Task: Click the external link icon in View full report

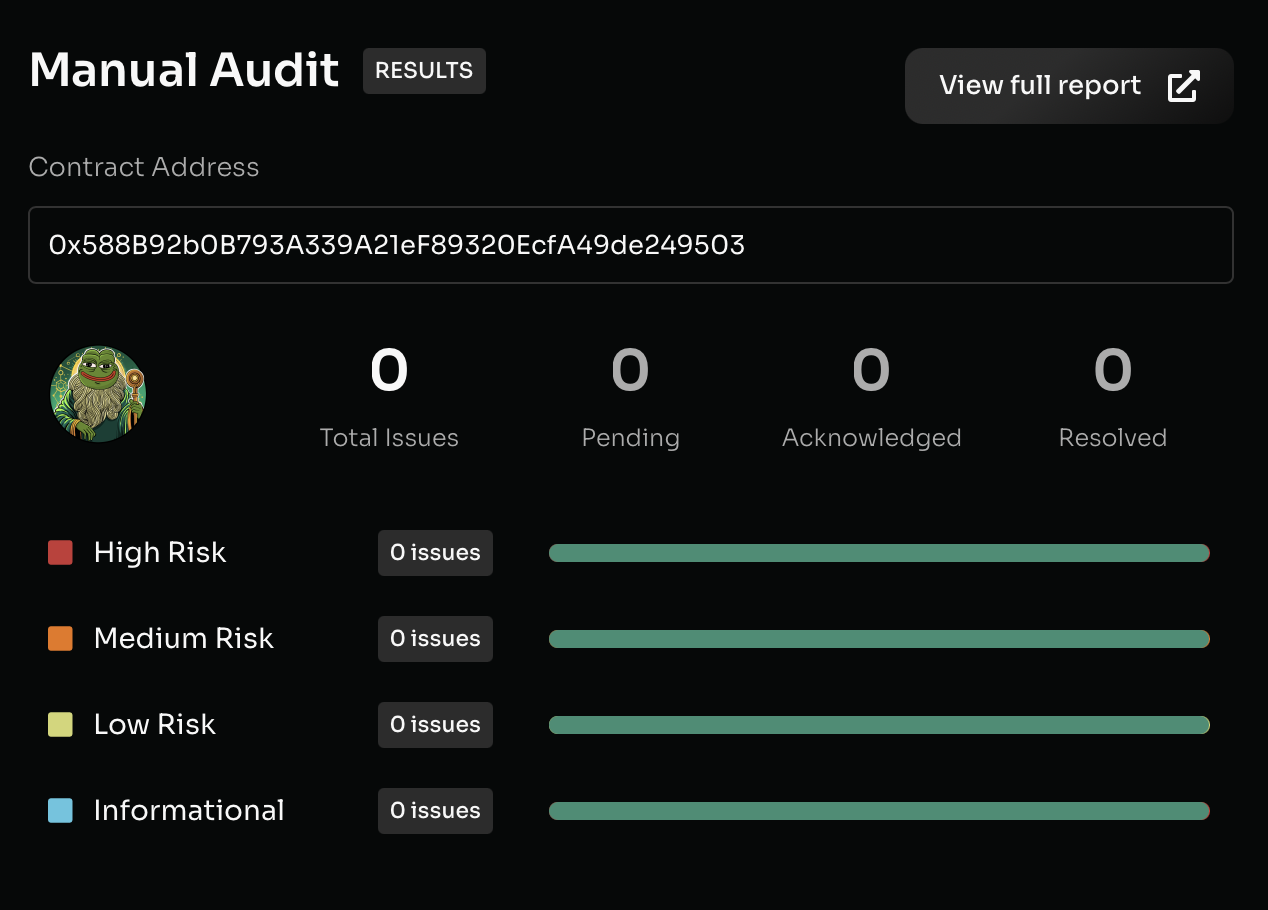Action: pyautogui.click(x=1183, y=86)
